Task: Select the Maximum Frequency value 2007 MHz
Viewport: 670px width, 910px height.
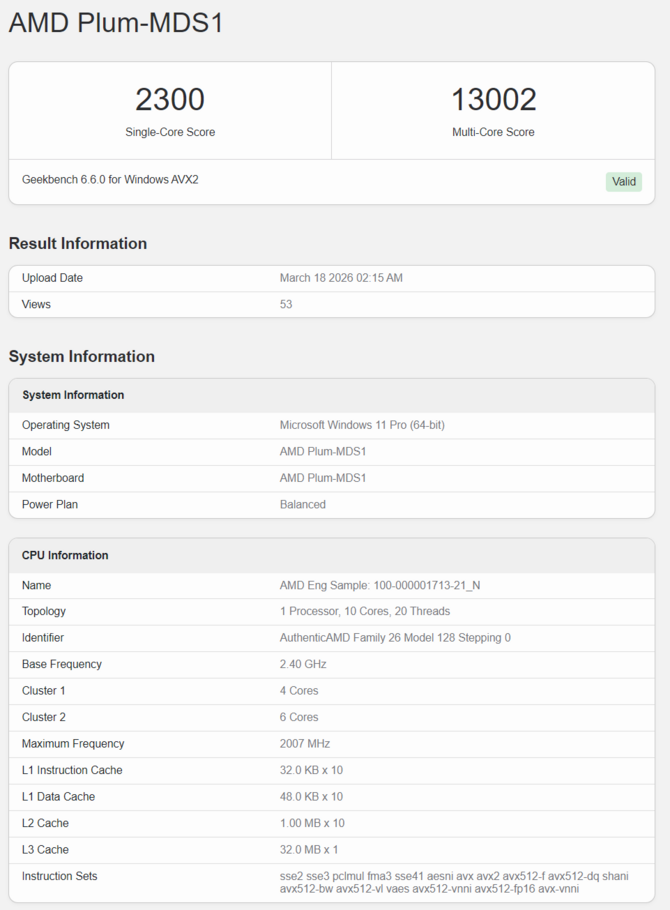Action: [305, 743]
